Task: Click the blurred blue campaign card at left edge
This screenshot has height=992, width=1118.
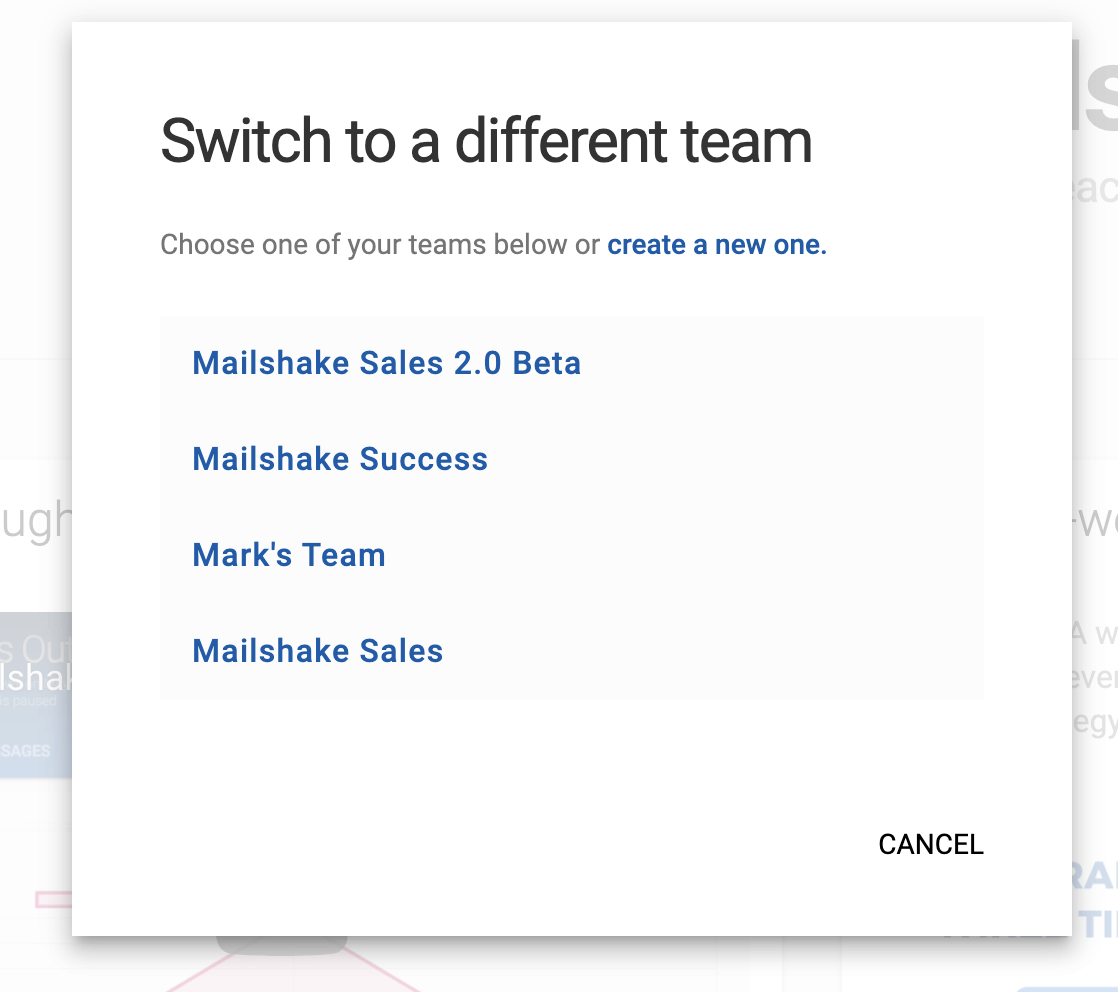Action: coord(35,680)
